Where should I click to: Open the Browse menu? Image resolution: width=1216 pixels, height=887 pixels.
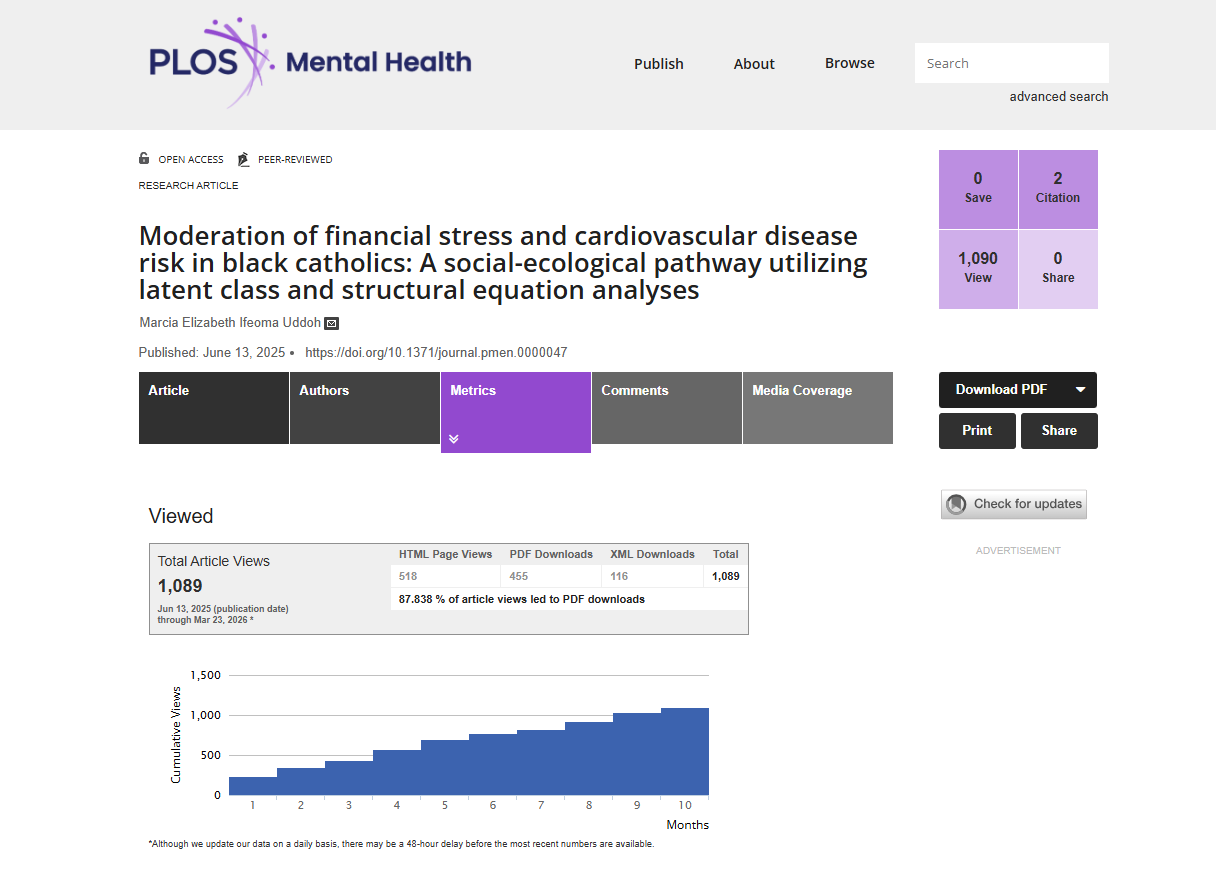pos(850,63)
